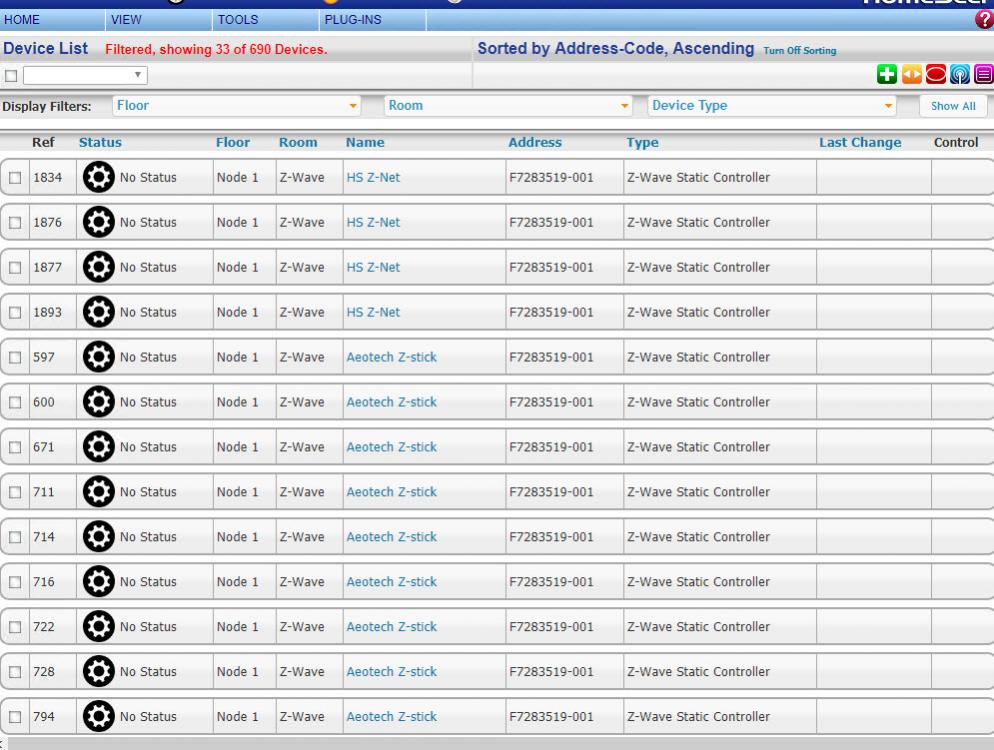The height and width of the screenshot is (750, 994).
Task: Click the Show All button
Action: [x=952, y=106]
